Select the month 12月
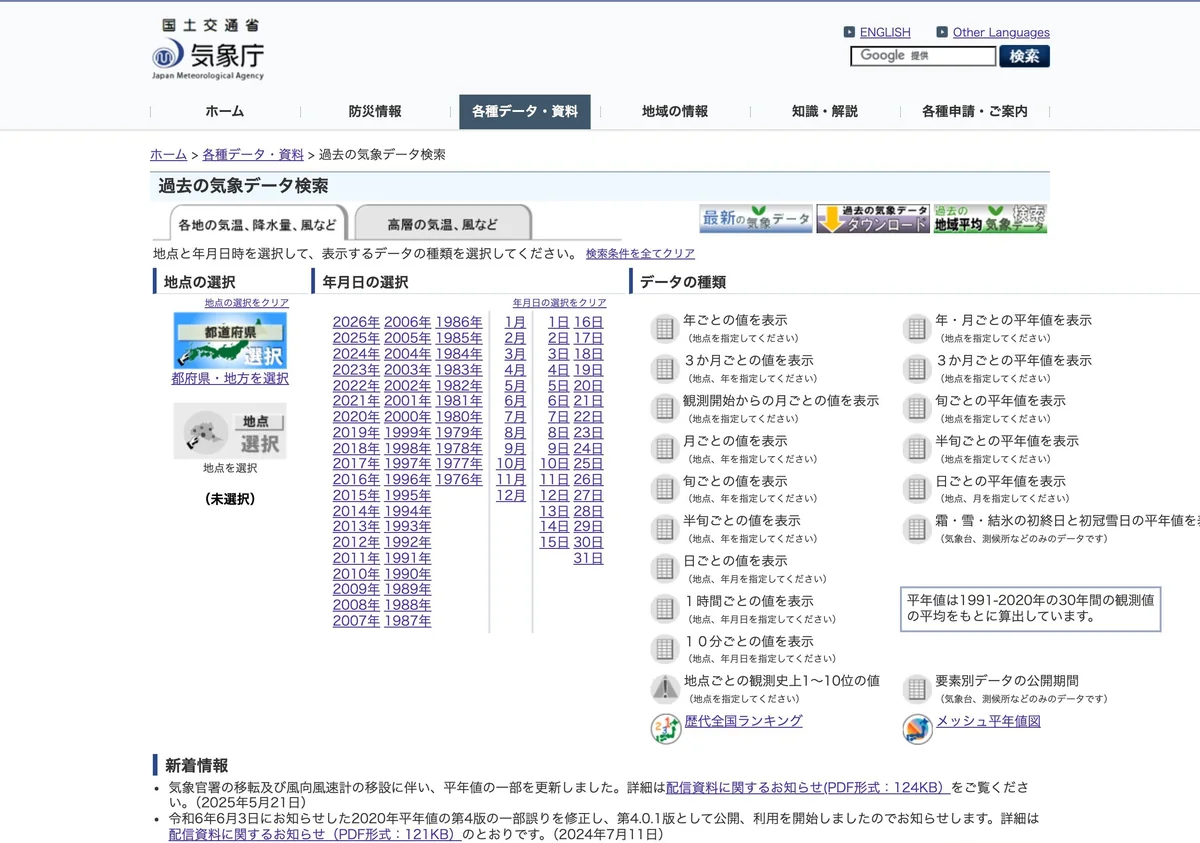Image resolution: width=1200 pixels, height=843 pixels. point(511,495)
